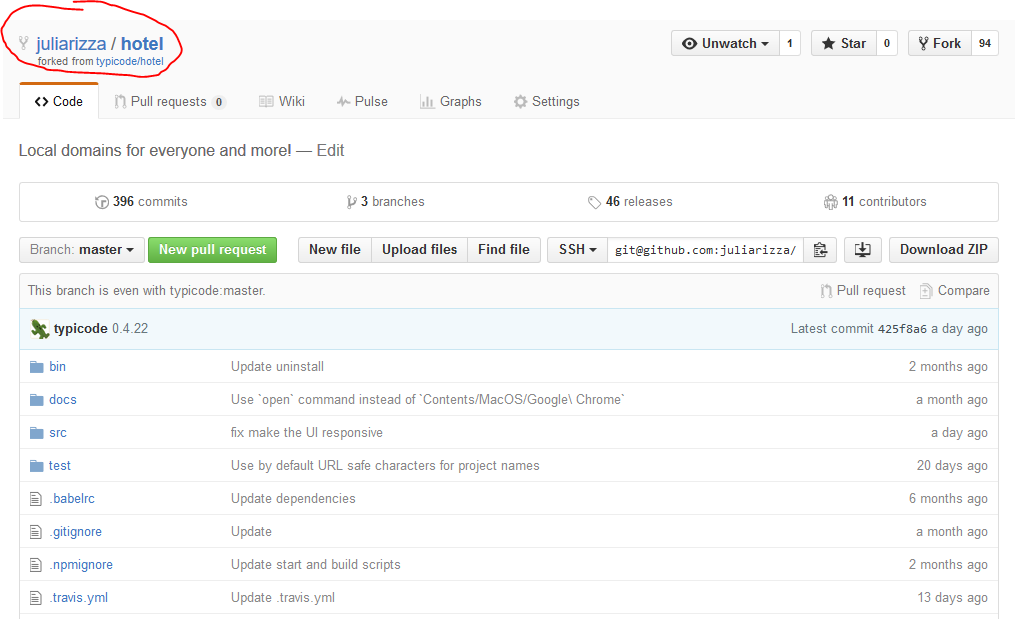
Task: Click the fork icon beside juliarizza
Action: point(24,43)
